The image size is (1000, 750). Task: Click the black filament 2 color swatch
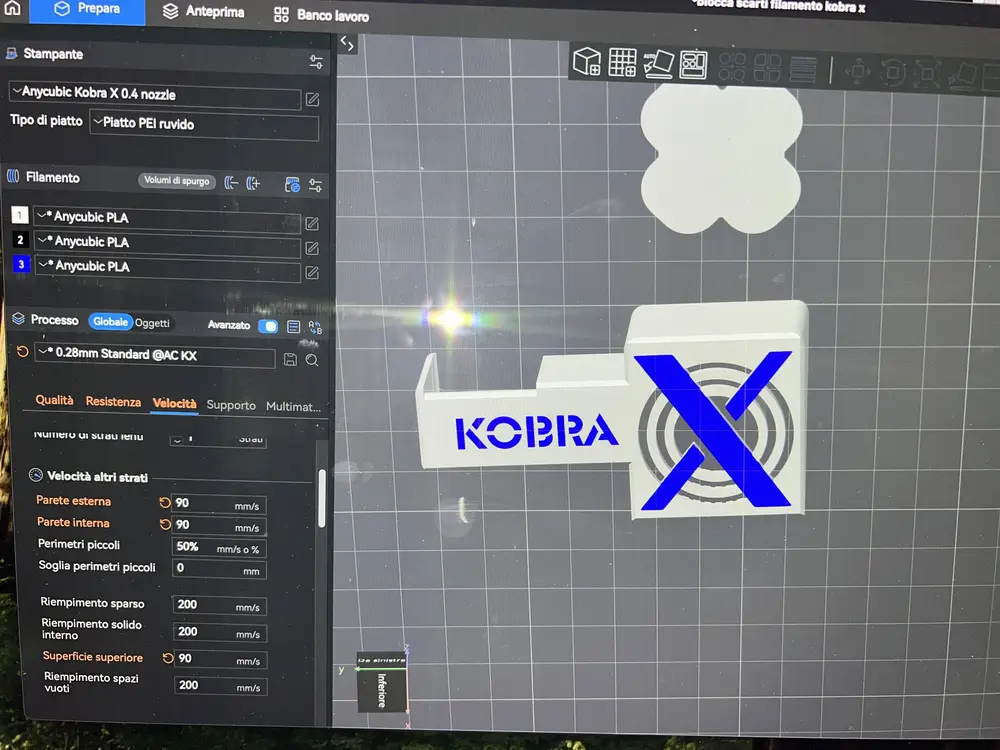[x=20, y=239]
